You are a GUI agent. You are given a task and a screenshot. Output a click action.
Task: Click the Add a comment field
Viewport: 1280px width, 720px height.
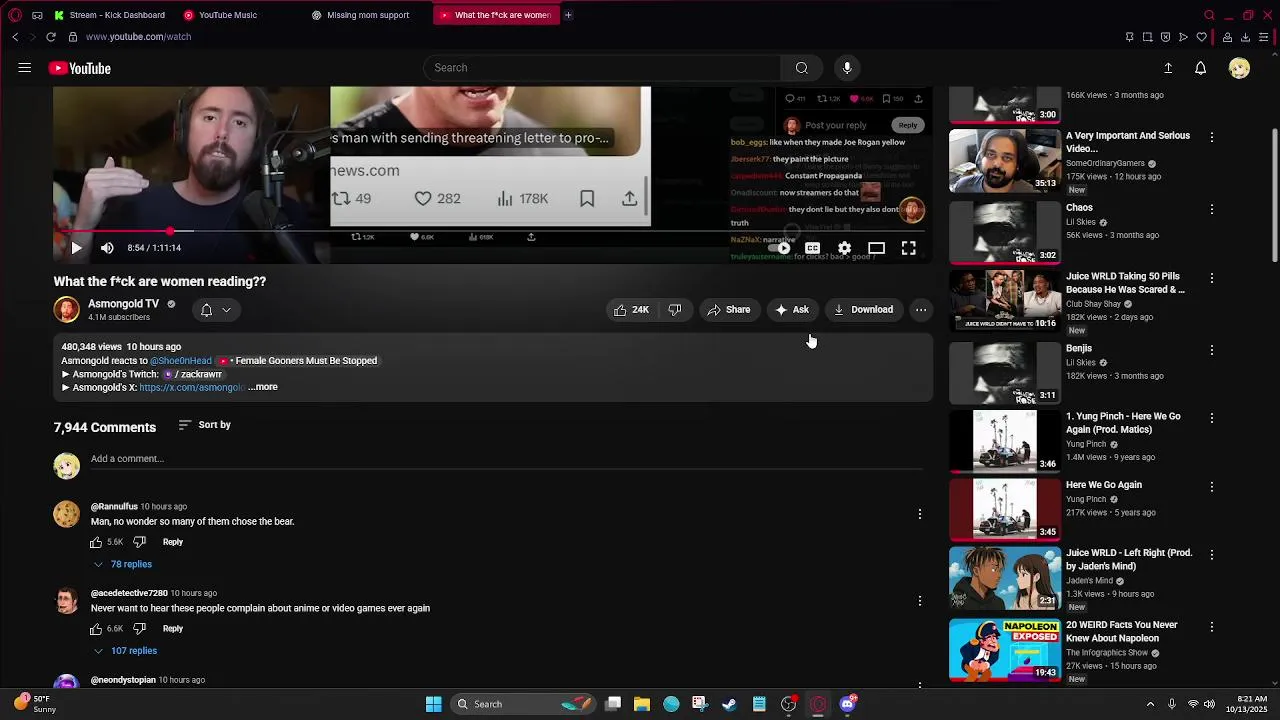click(x=505, y=459)
